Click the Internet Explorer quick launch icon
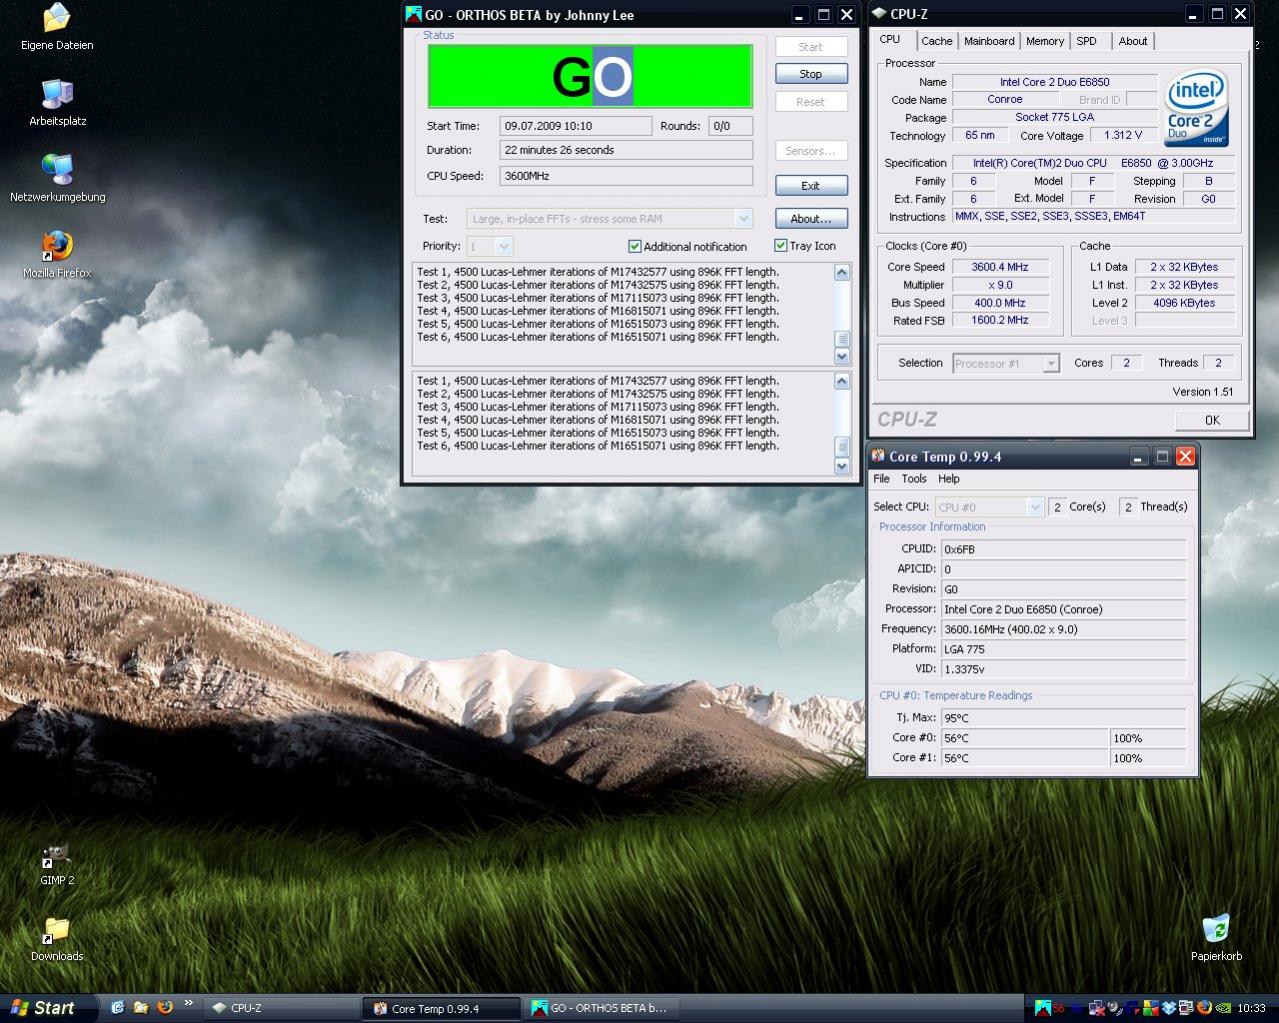1279x1023 pixels. [x=117, y=1008]
